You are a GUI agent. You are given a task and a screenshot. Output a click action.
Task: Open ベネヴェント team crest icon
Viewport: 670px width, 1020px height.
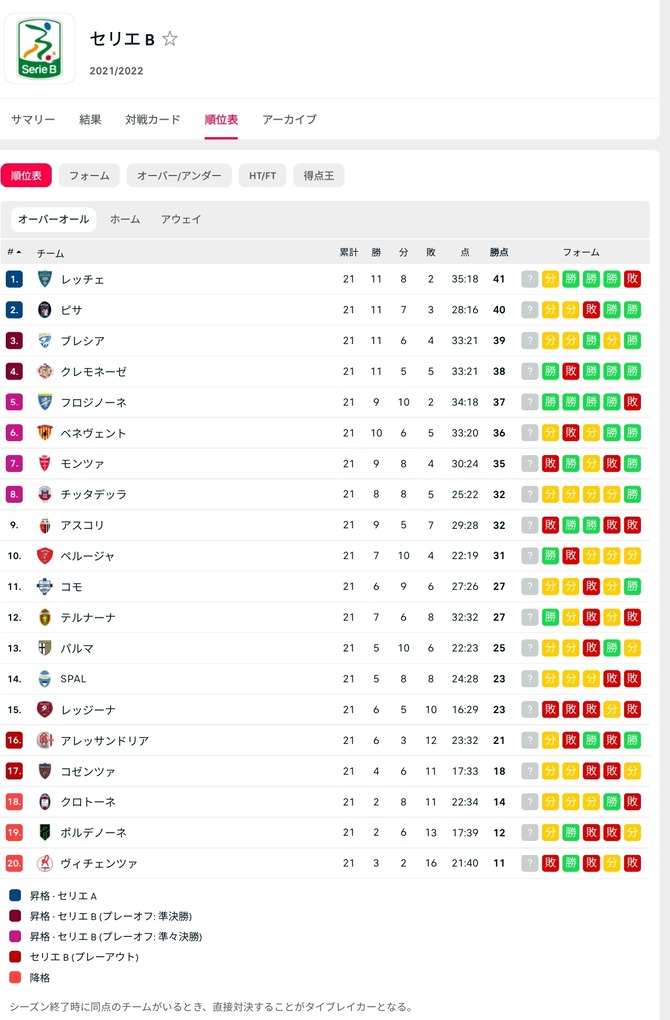point(45,433)
